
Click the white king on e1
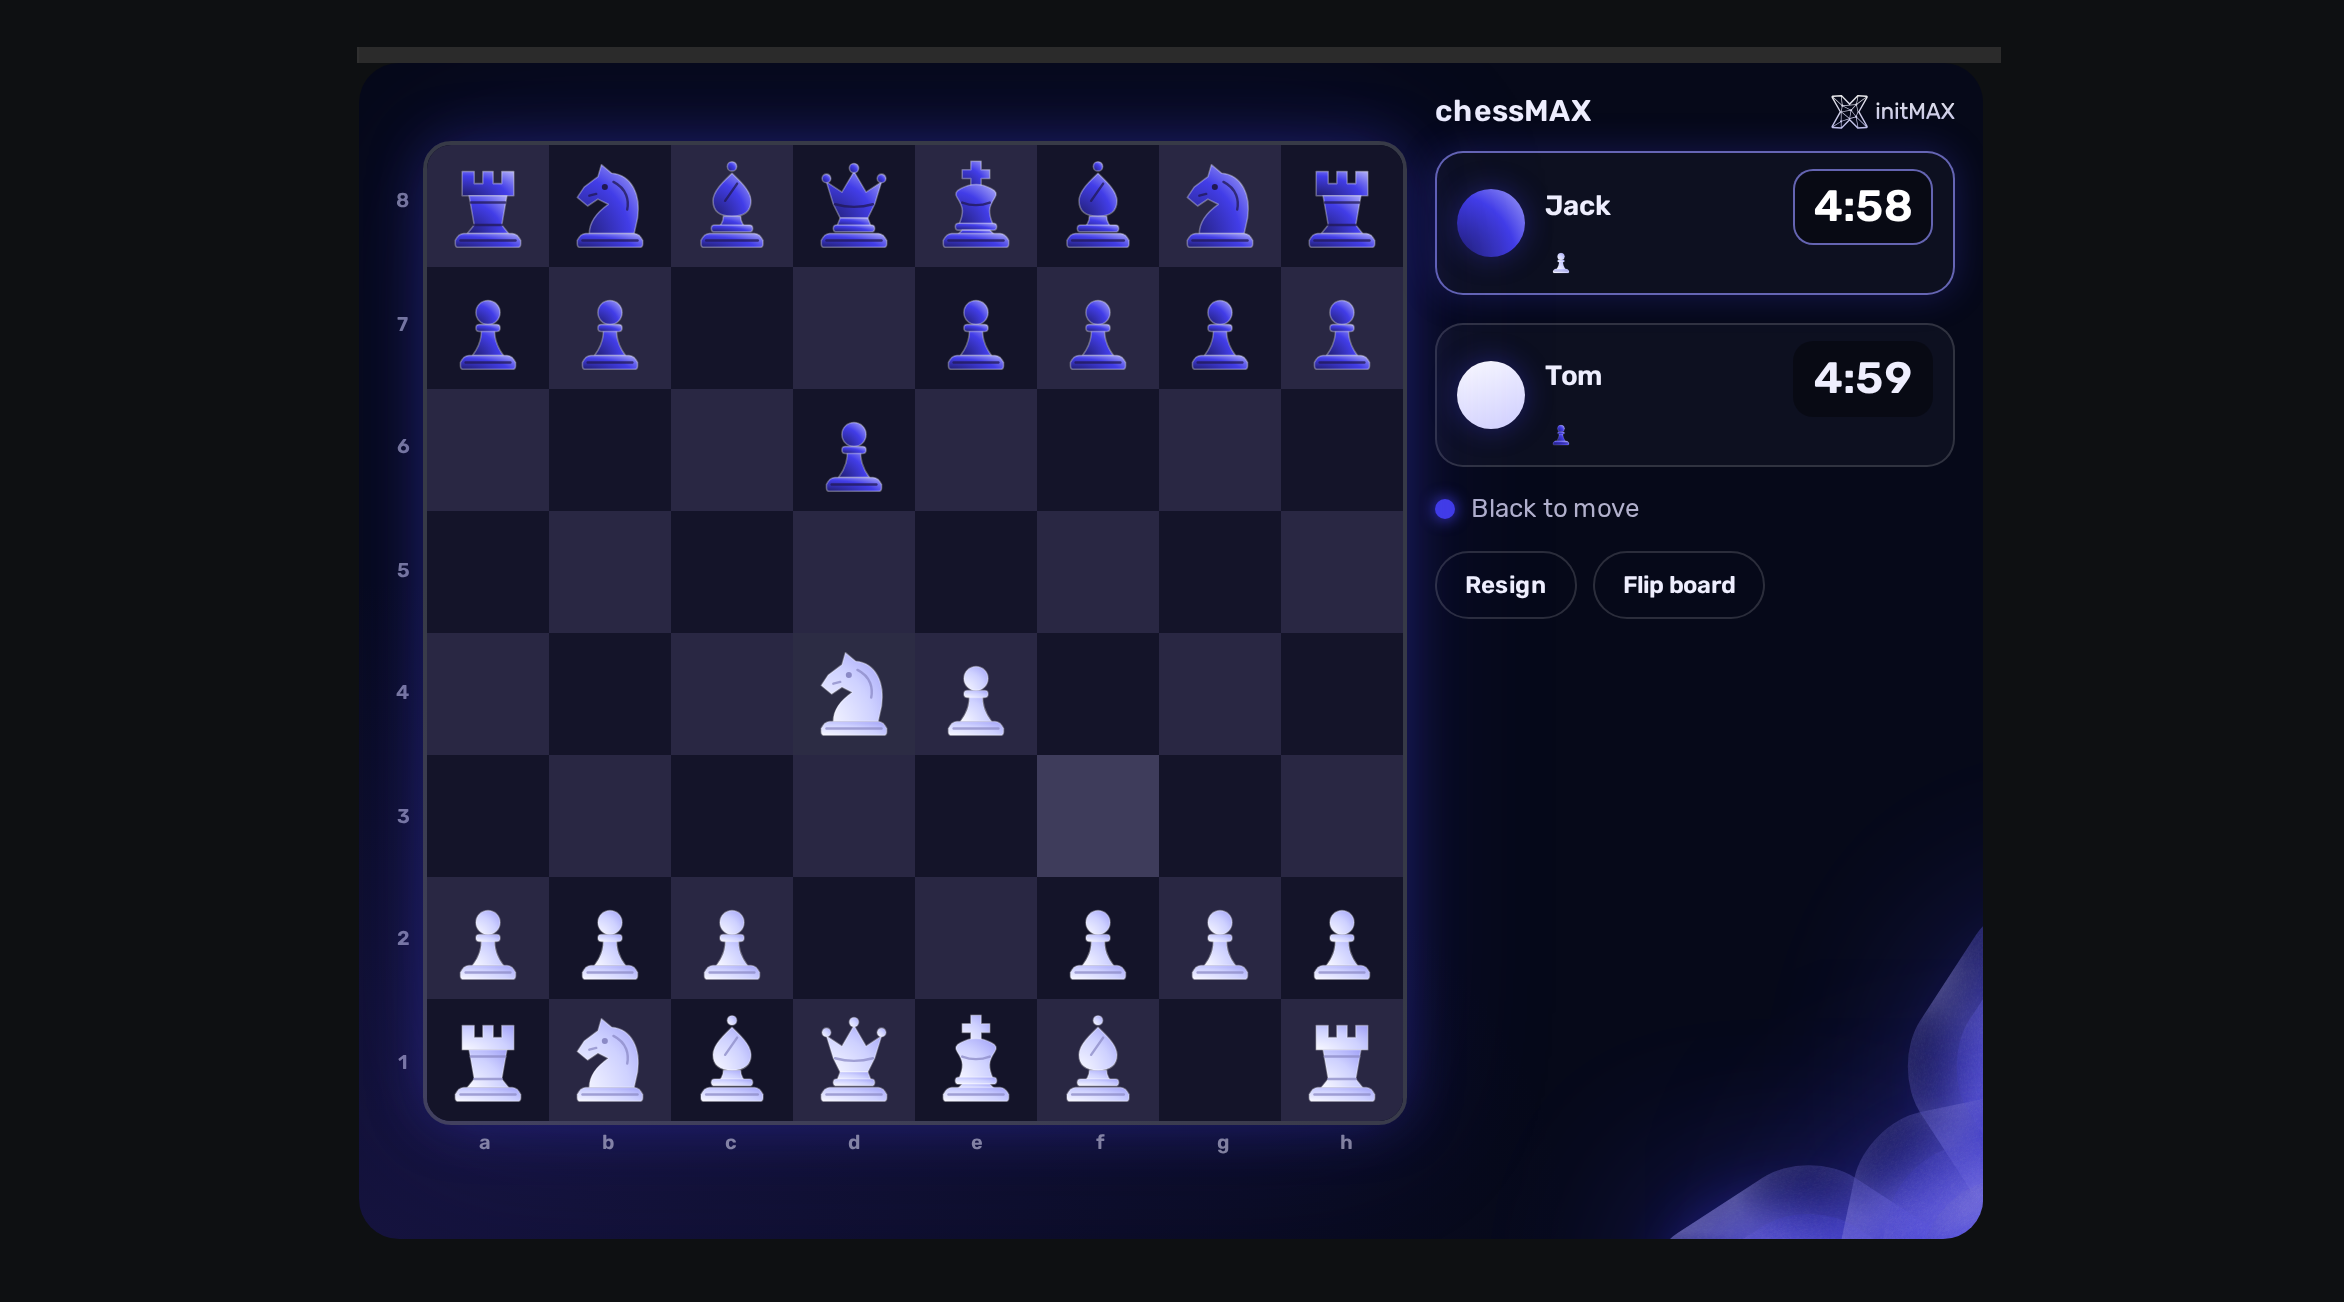[x=976, y=1059]
